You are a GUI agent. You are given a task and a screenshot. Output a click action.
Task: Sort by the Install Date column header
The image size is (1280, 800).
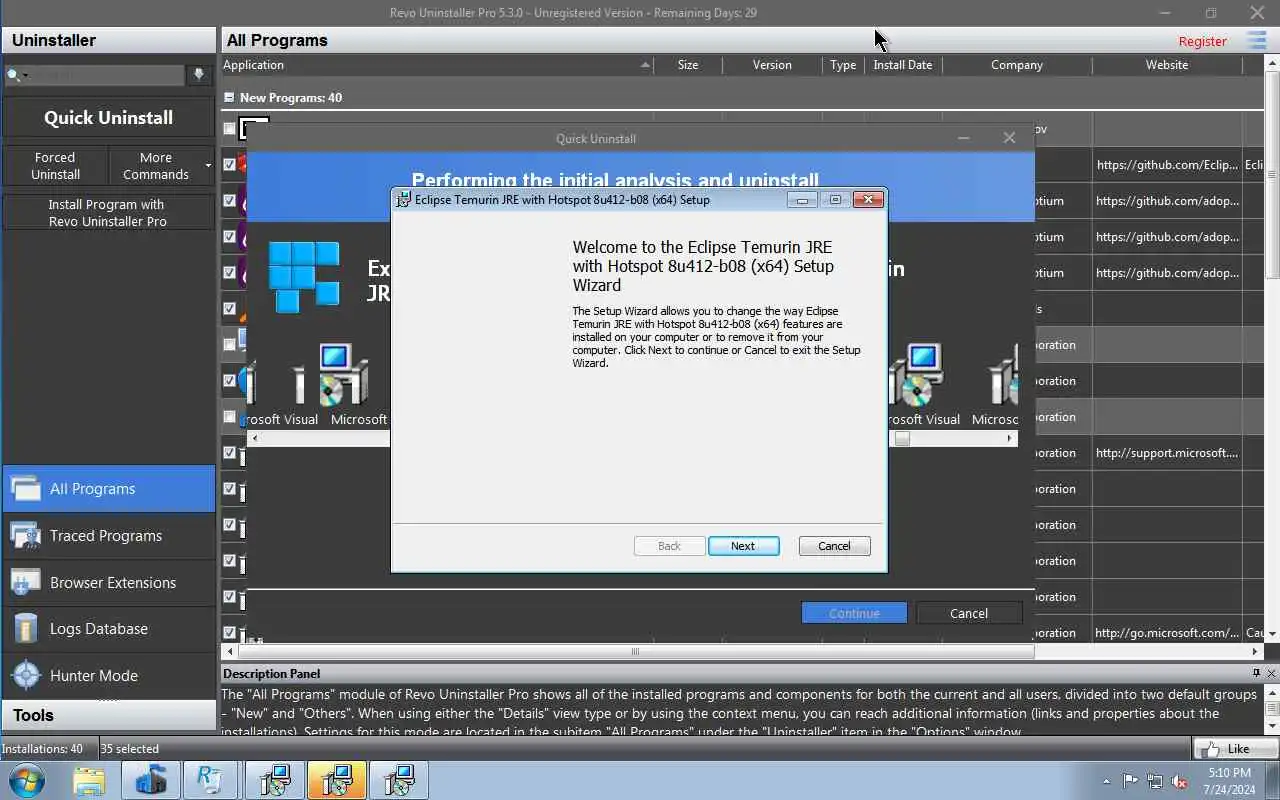coord(903,65)
